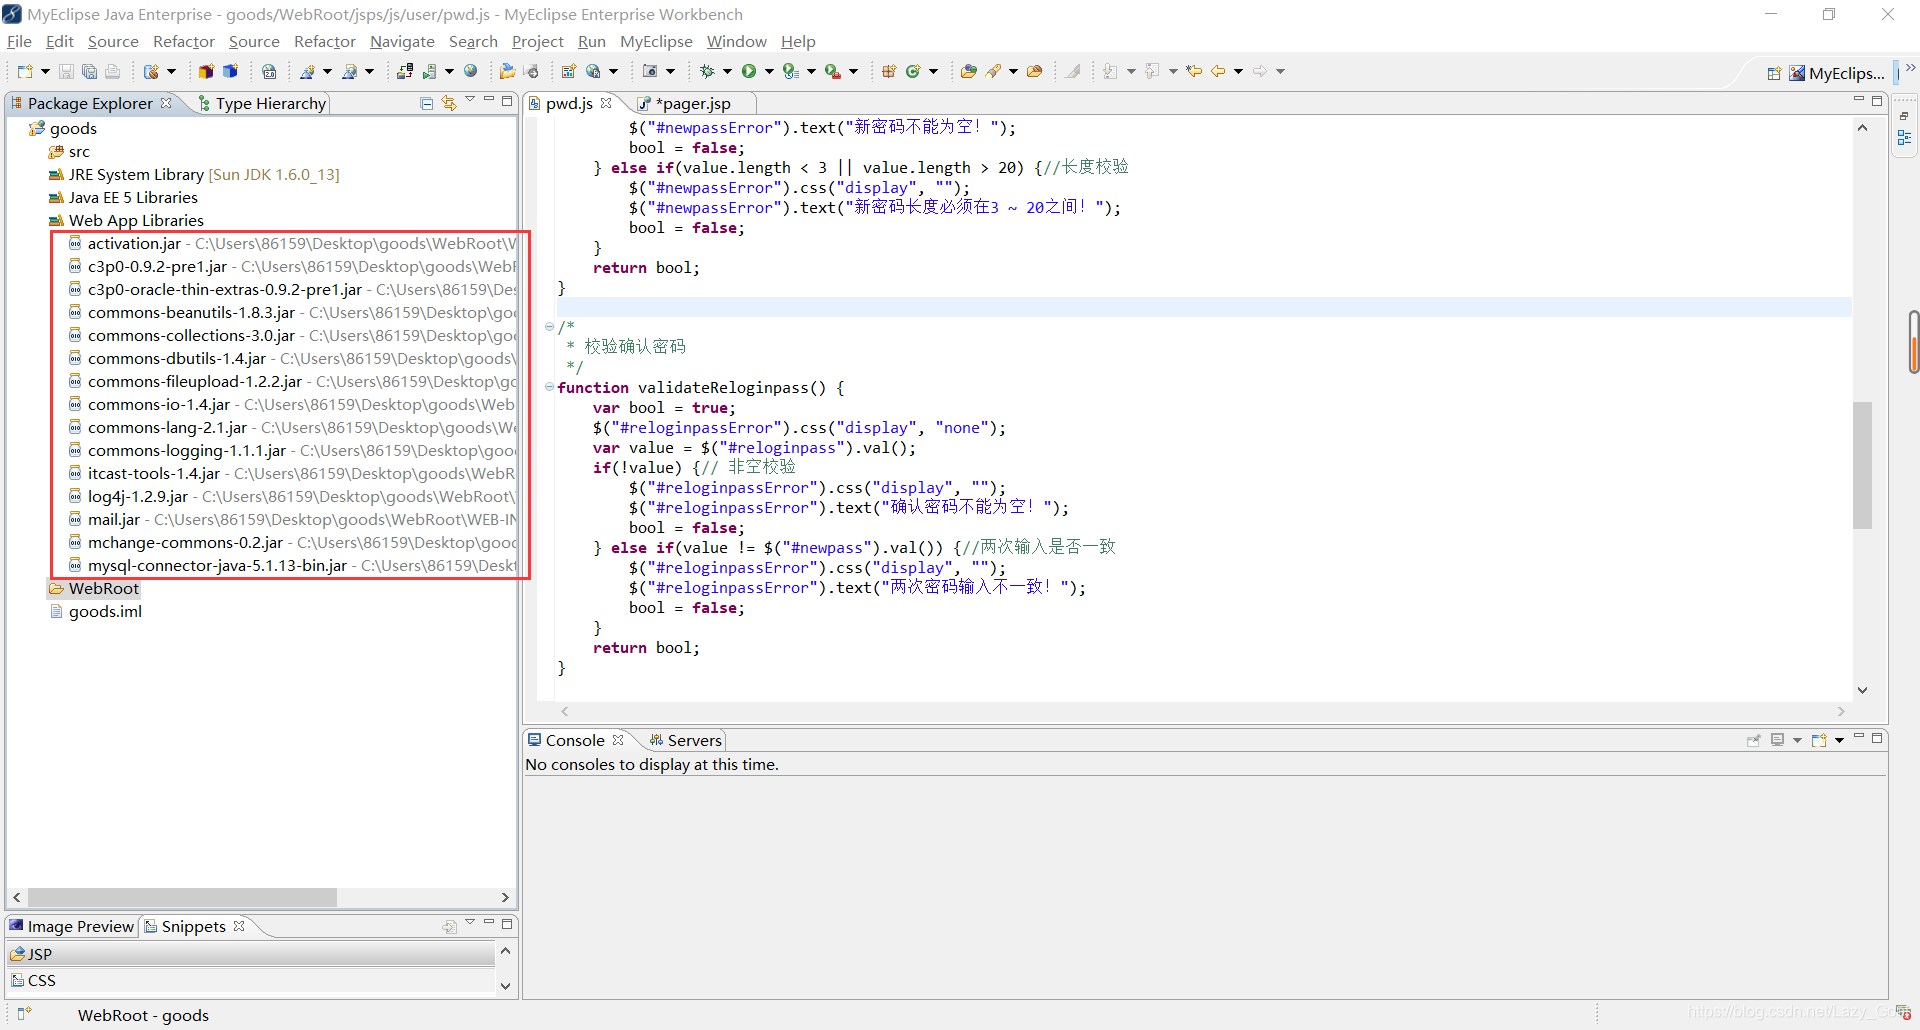The image size is (1920, 1030).
Task: Click Package Explorer horizontal scrollbar thumb
Action: tap(182, 897)
